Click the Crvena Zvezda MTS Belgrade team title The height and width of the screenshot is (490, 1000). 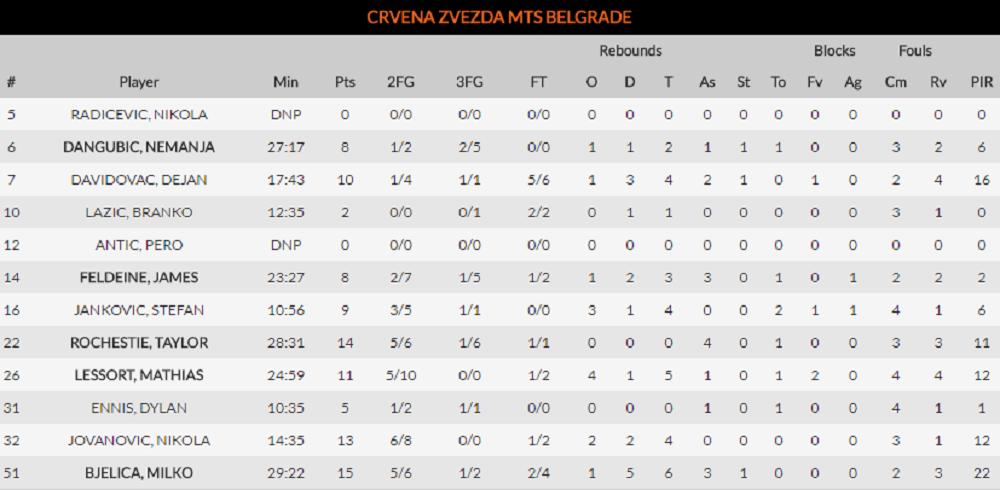point(499,17)
